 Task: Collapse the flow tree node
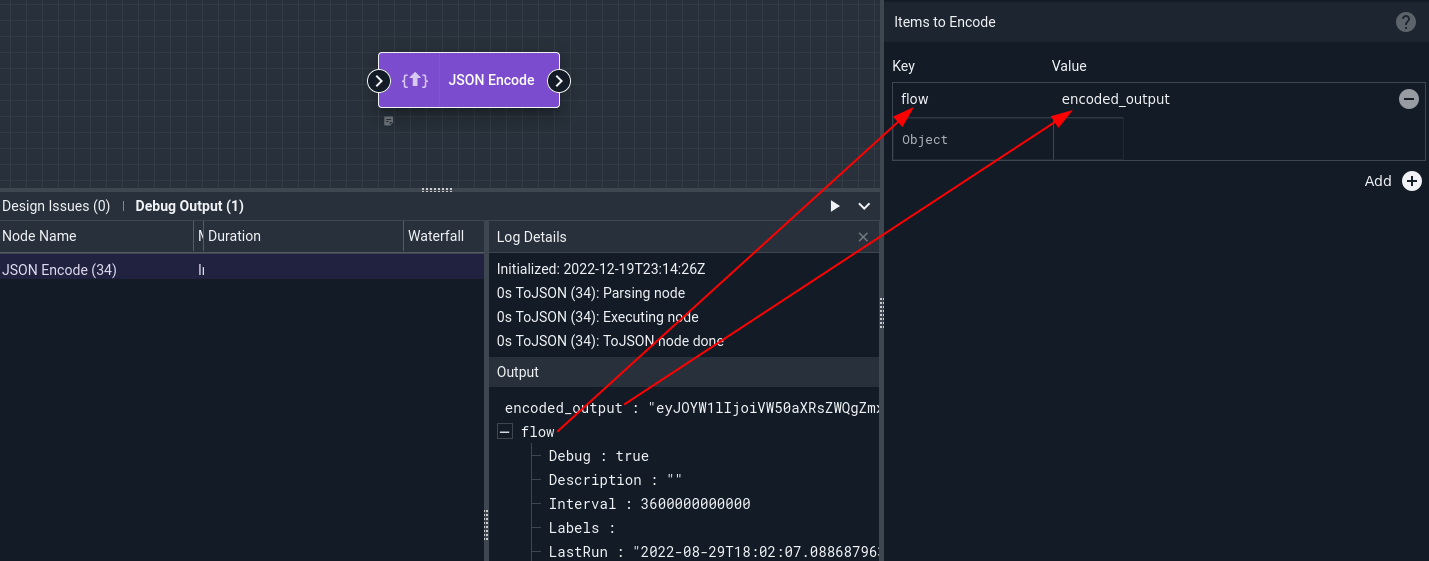505,432
